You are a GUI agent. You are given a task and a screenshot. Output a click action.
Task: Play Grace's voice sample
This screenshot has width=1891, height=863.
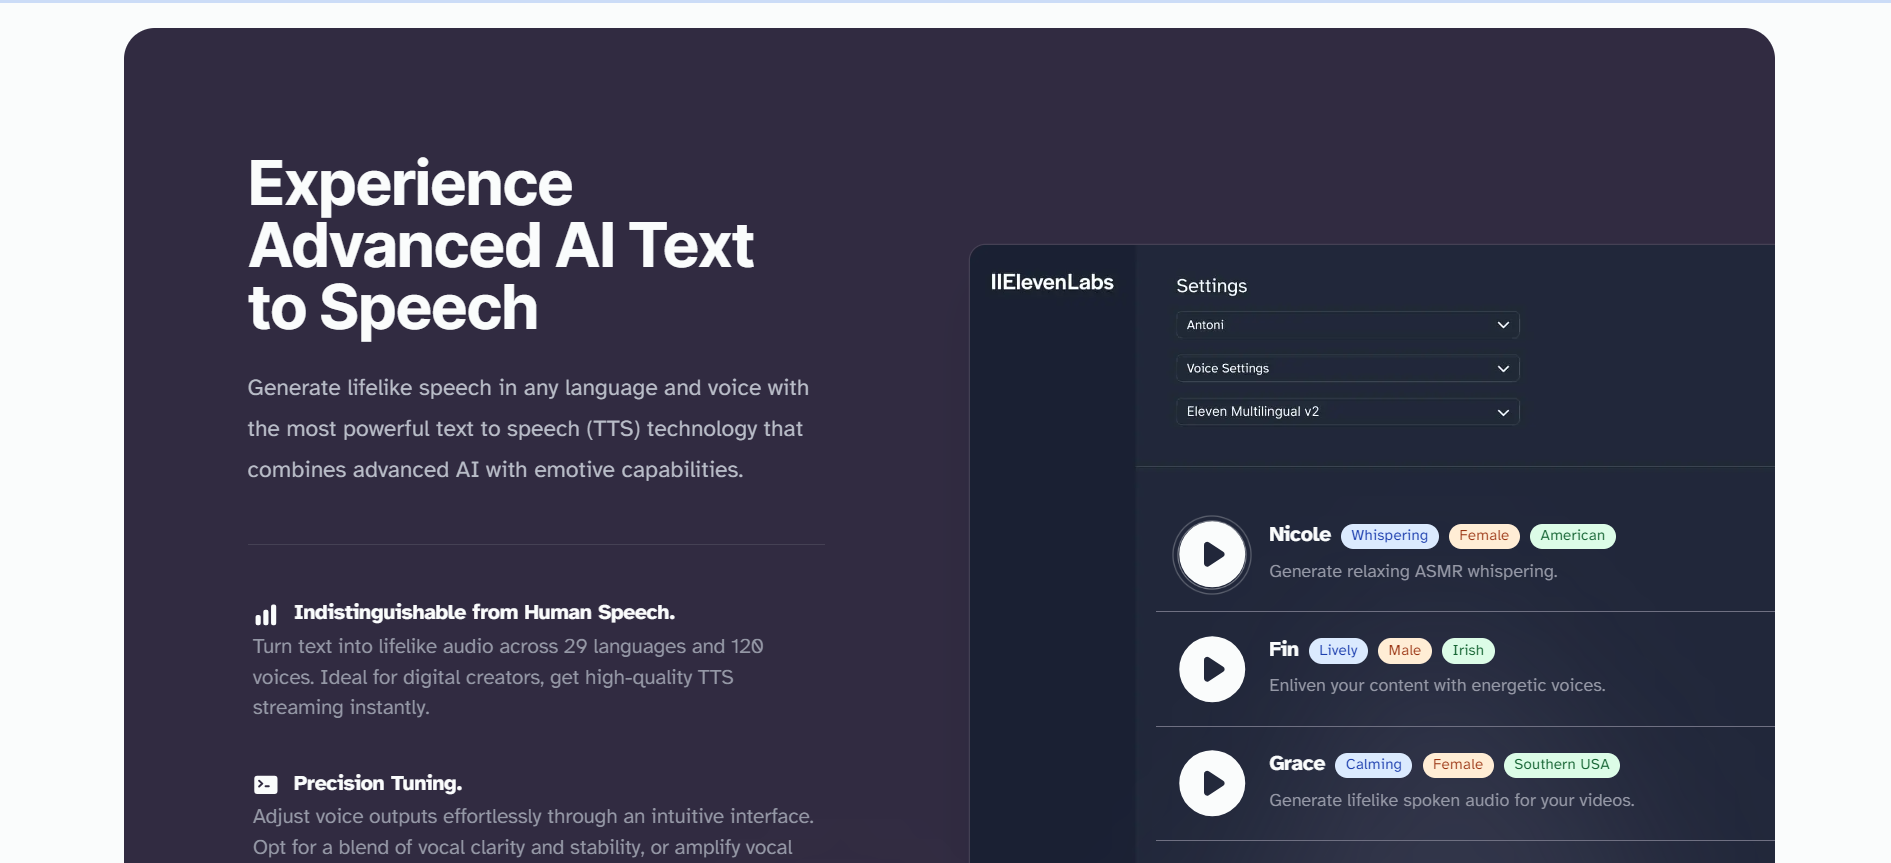[x=1211, y=783]
